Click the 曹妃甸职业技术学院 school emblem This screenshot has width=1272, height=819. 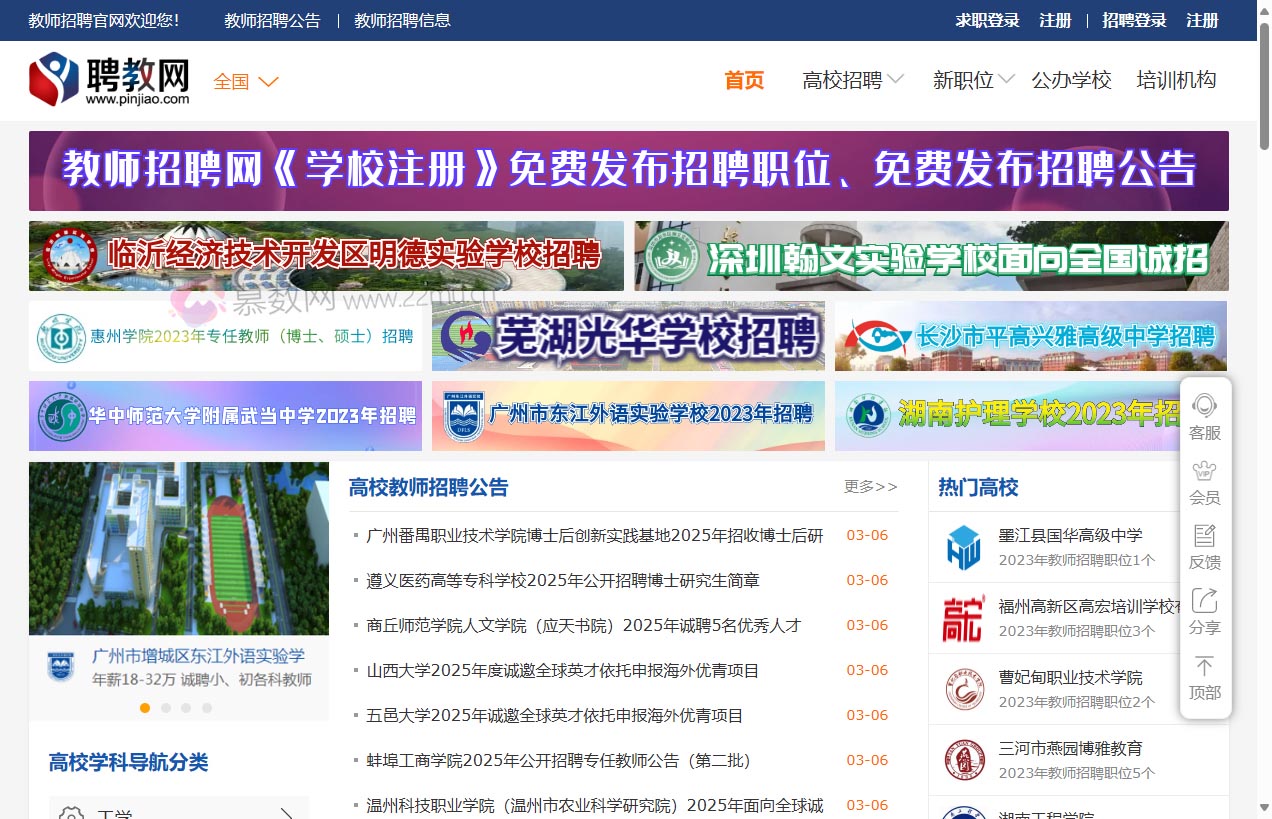point(963,688)
